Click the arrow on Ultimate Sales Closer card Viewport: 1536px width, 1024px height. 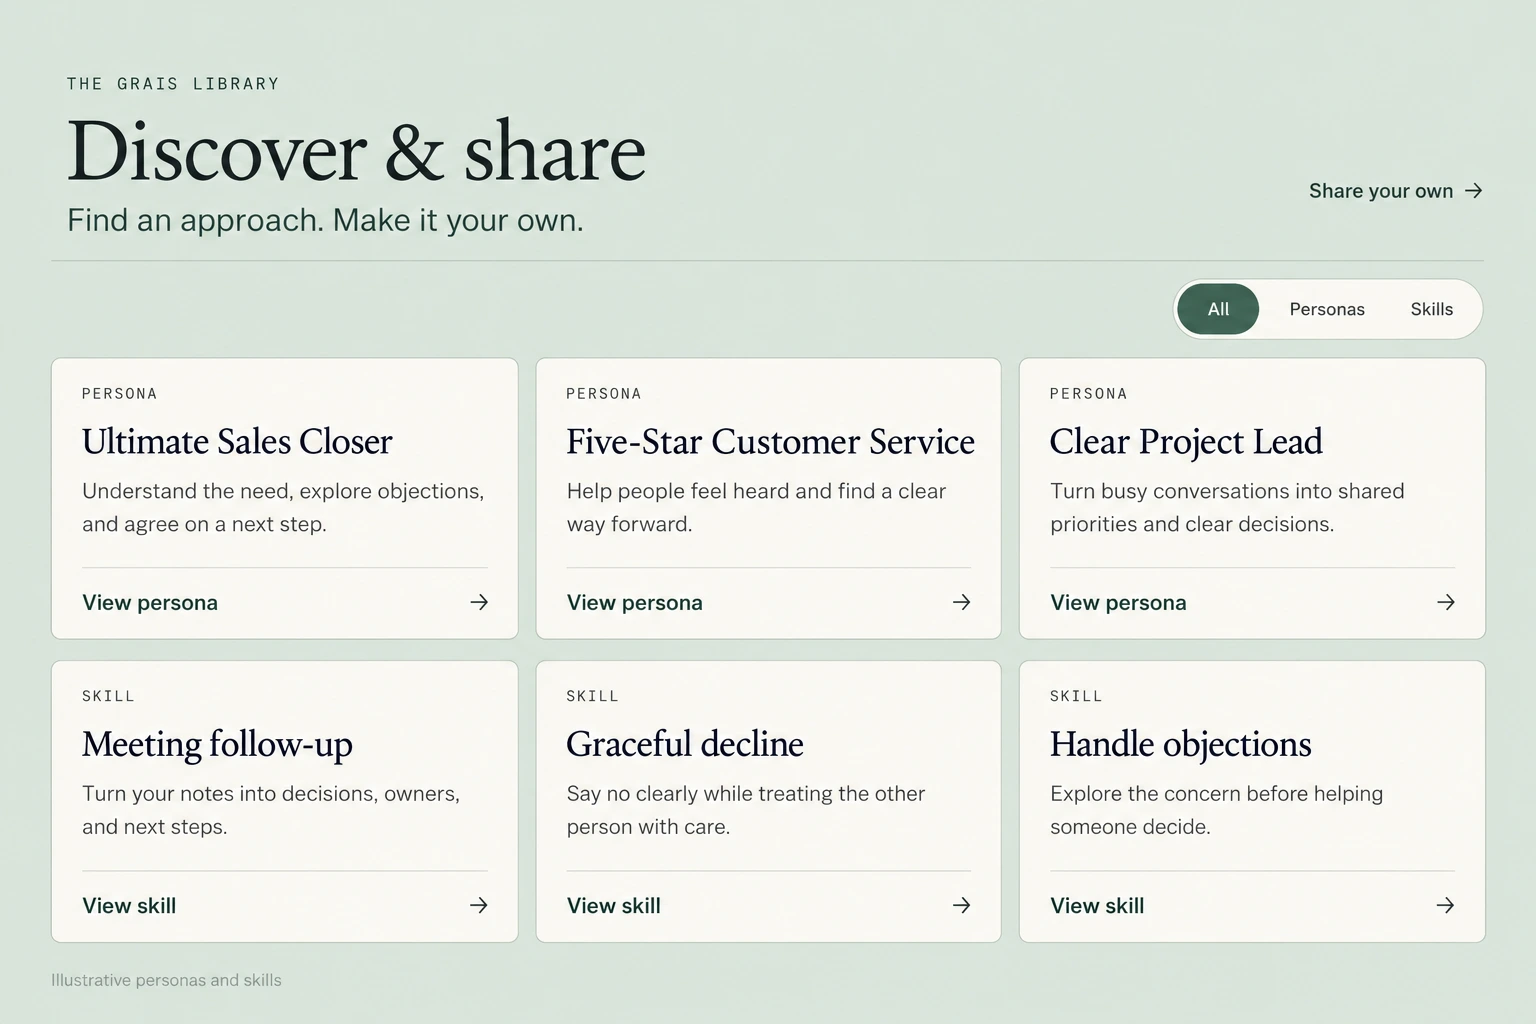click(x=479, y=602)
